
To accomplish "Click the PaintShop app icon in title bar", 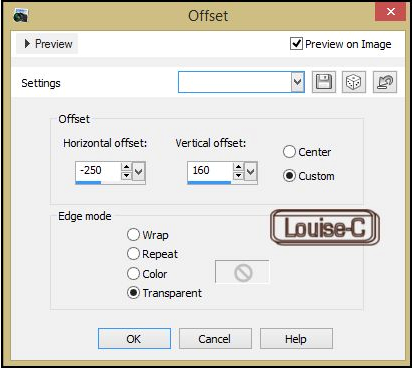I will pos(21,16).
